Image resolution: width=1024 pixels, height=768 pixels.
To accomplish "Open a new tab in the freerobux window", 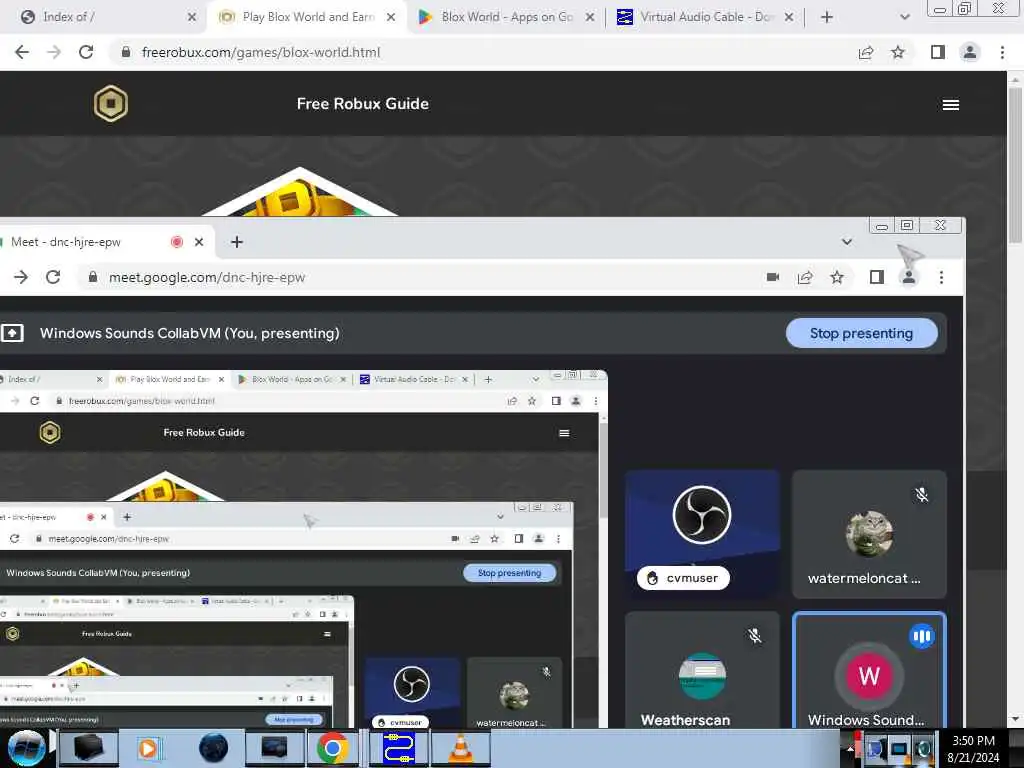I will click(x=827, y=17).
